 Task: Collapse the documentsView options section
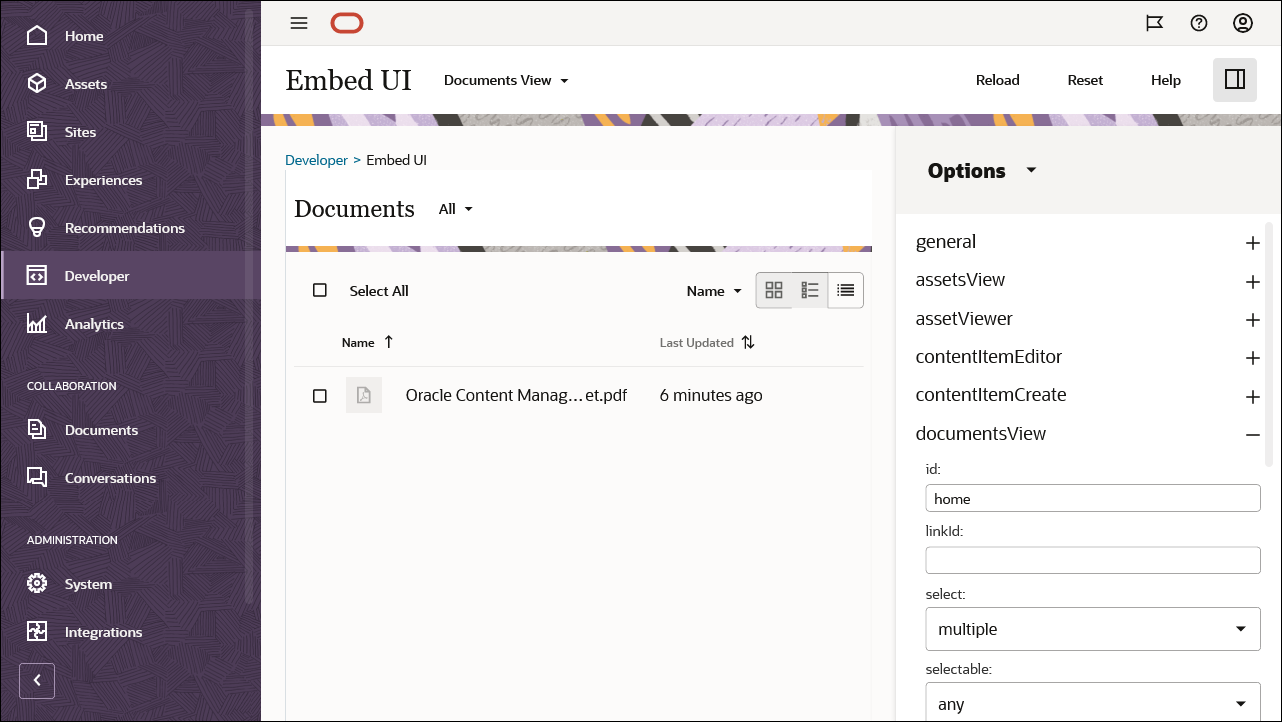(1253, 435)
